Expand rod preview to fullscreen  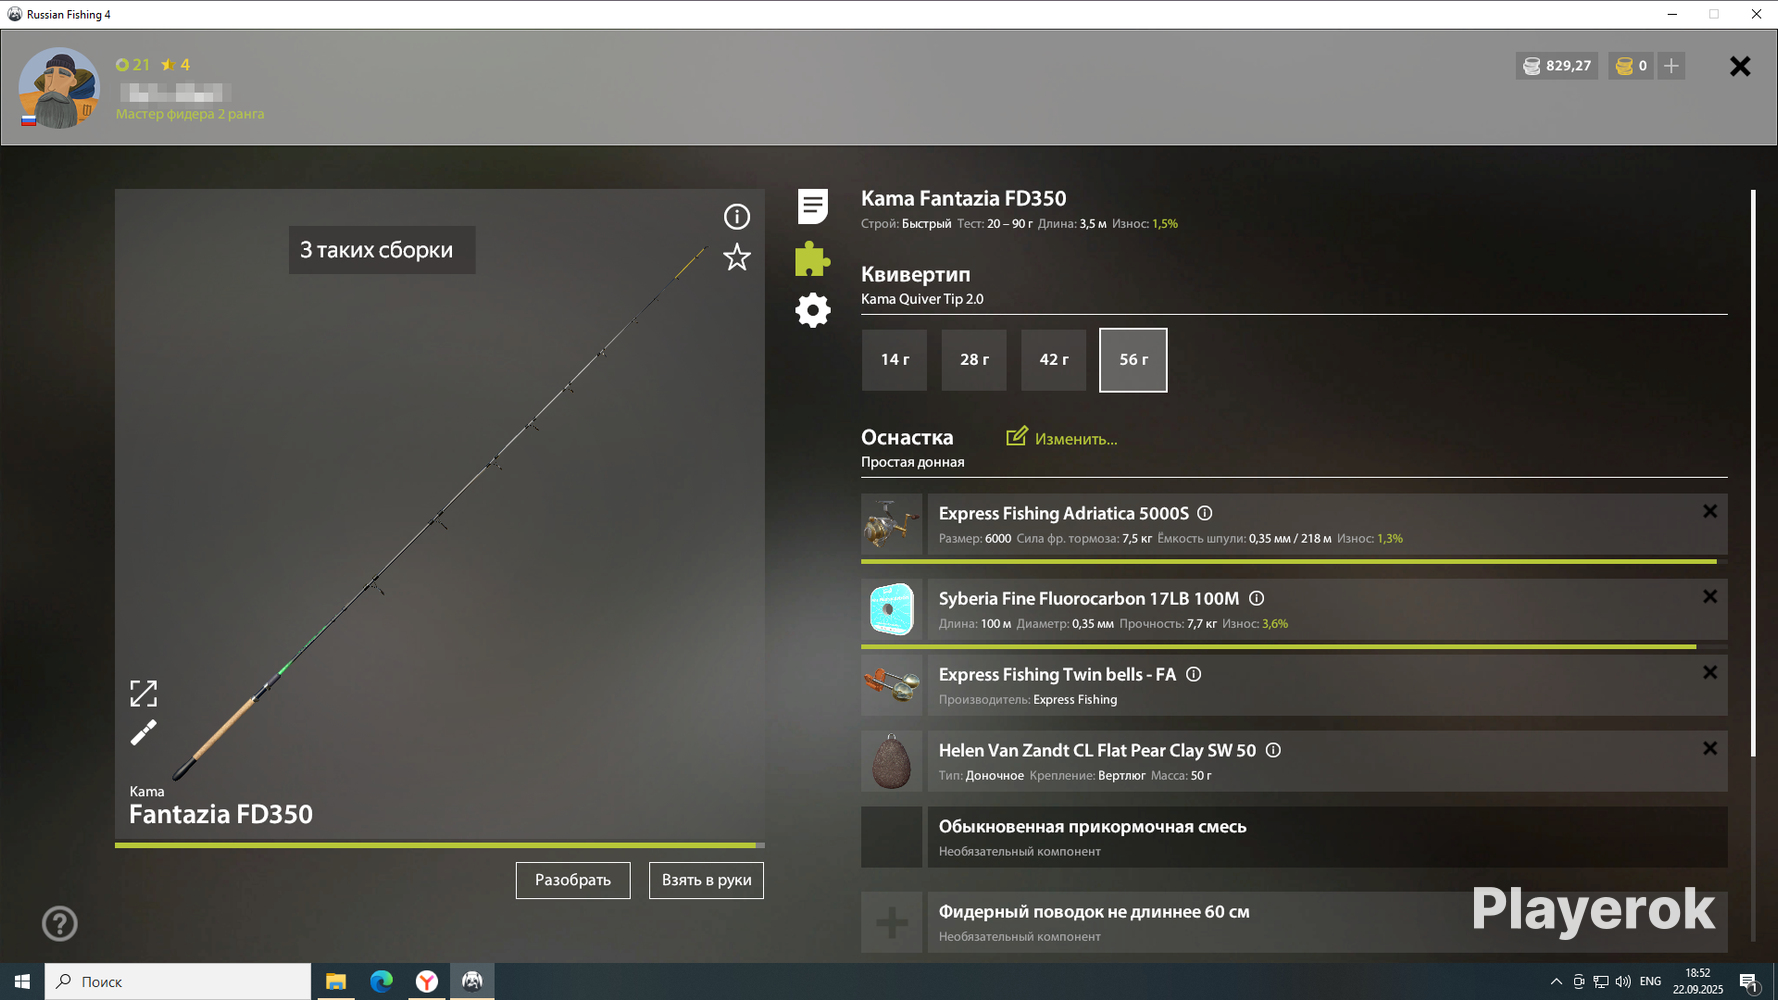(143, 694)
